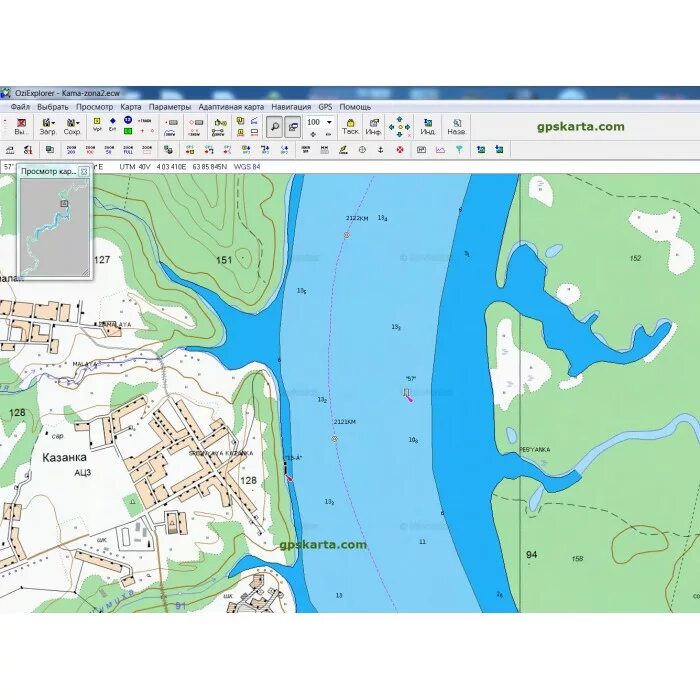Click the anchor icon in second toolbar
Image resolution: width=700 pixels, height=700 pixels.
(380, 150)
